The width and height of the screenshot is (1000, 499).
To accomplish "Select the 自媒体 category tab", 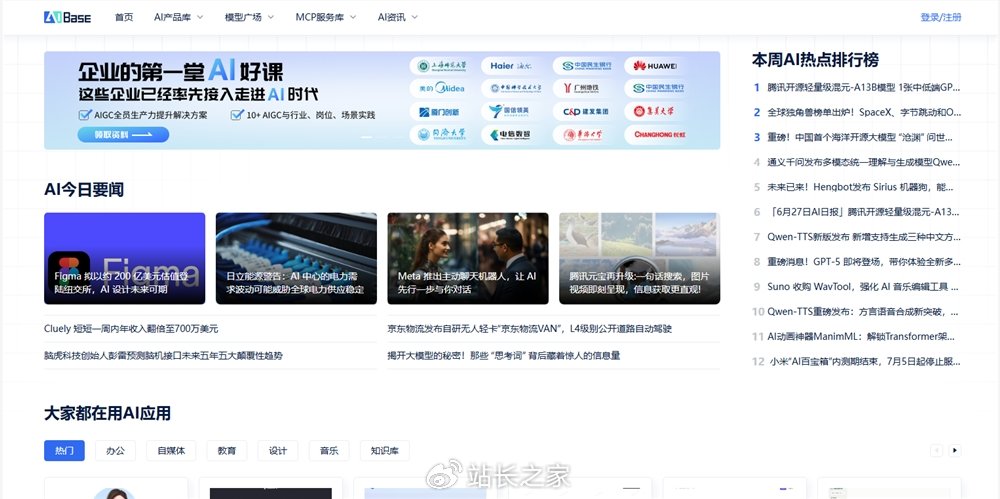I will point(171,451).
